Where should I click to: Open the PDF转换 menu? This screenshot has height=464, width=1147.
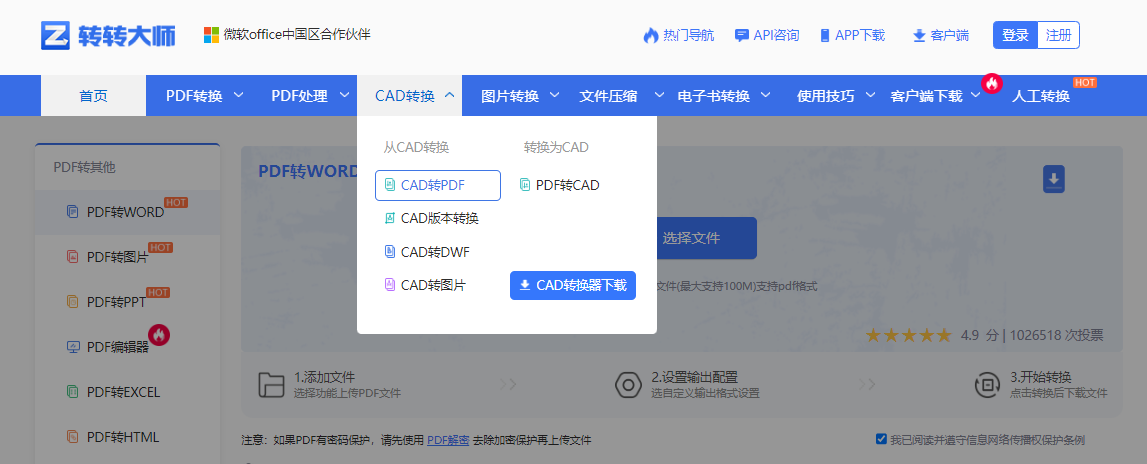coord(194,96)
